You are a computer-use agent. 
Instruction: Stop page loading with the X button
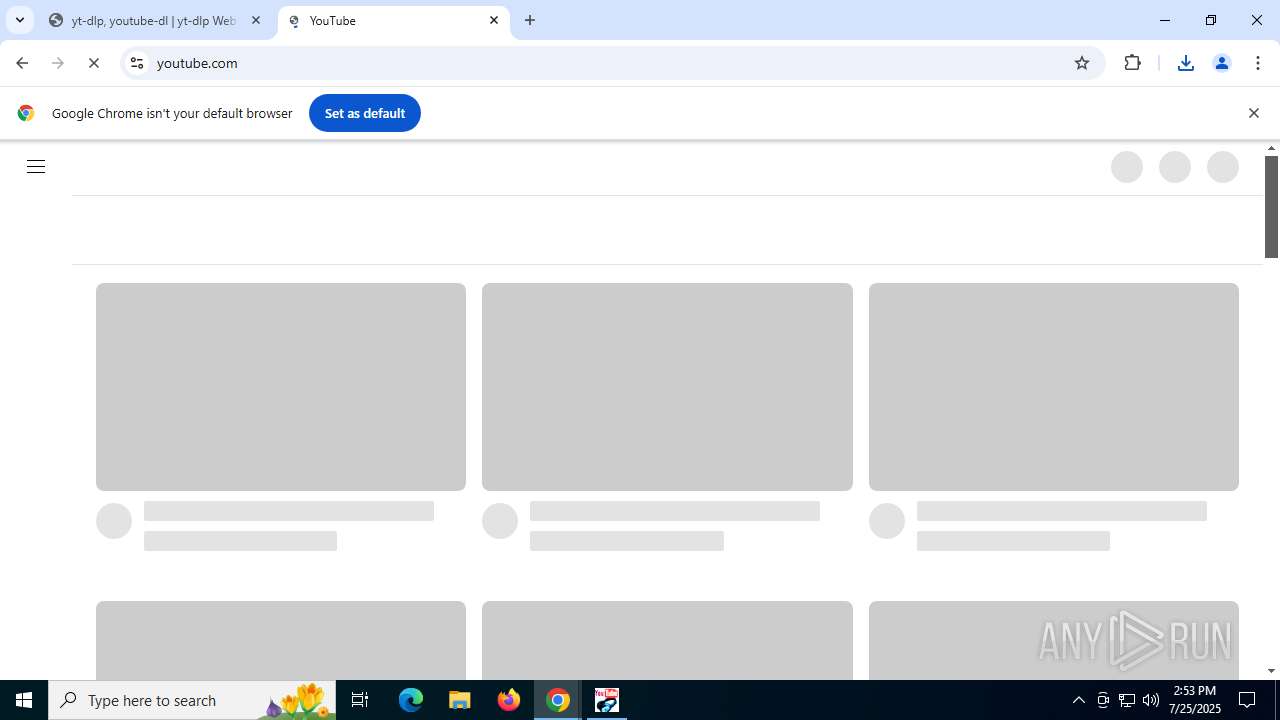tap(94, 63)
